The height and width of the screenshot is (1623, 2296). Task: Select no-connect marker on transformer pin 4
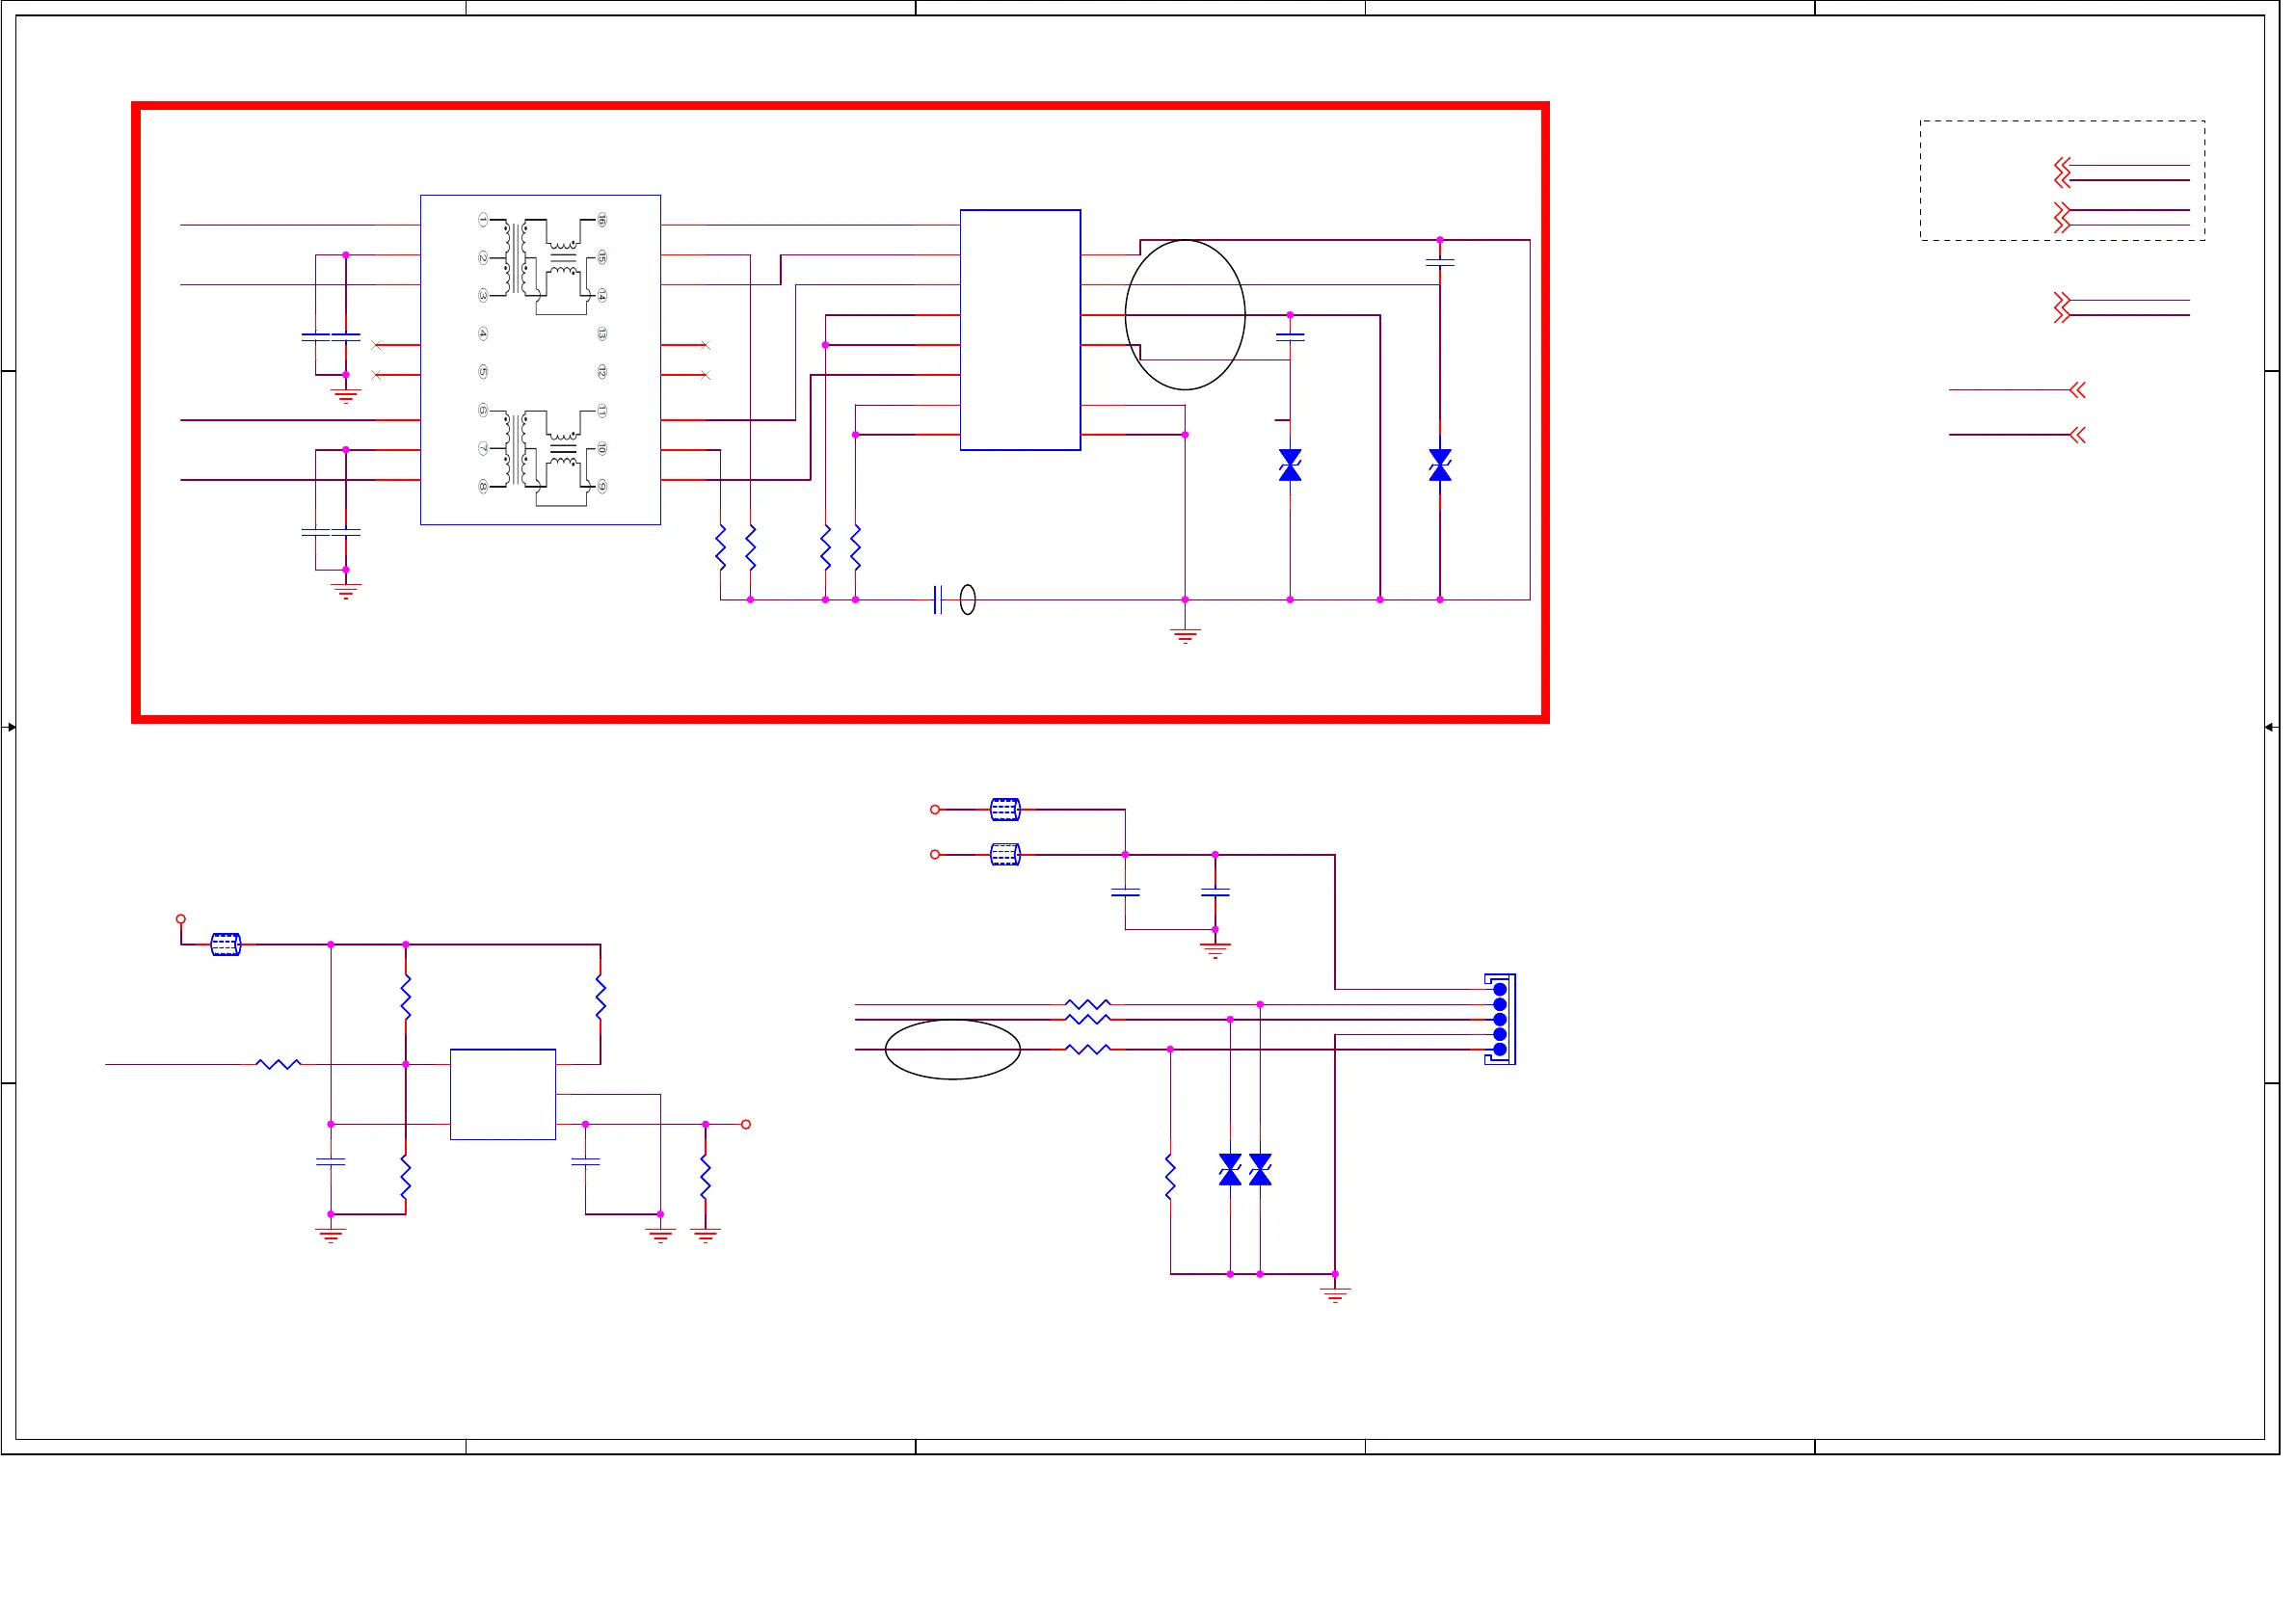(x=376, y=345)
